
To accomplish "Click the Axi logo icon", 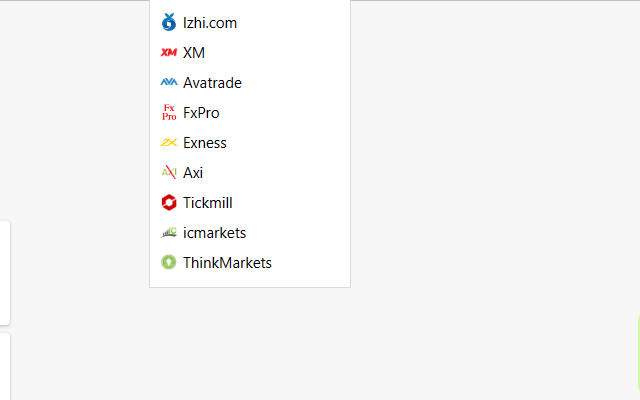I will tap(168, 173).
